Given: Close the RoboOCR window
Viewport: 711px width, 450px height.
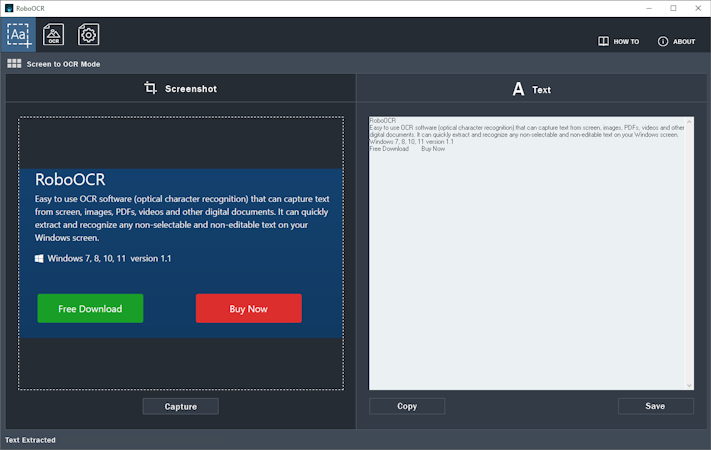Looking at the screenshot, I should point(698,8).
